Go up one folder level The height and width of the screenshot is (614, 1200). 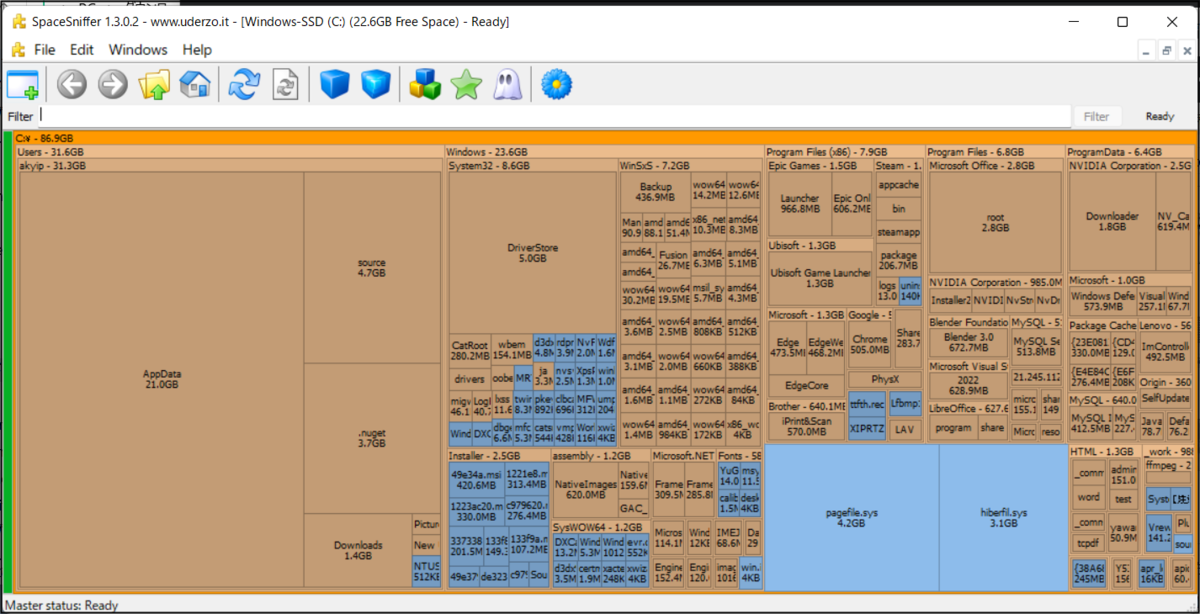(x=154, y=85)
